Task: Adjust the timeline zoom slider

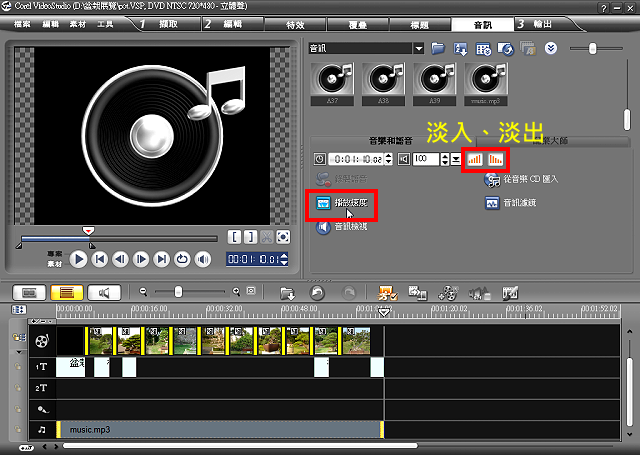Action: click(178, 291)
